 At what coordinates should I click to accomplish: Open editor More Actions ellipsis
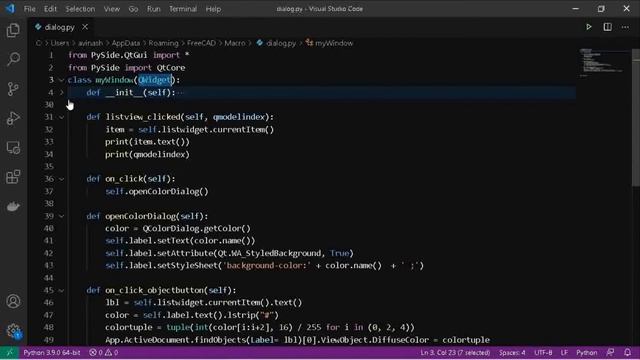625,27
